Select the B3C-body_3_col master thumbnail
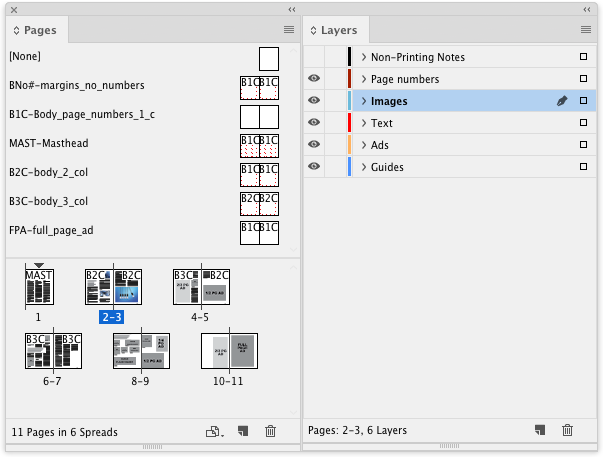The width and height of the screenshot is (603, 459). (260, 204)
